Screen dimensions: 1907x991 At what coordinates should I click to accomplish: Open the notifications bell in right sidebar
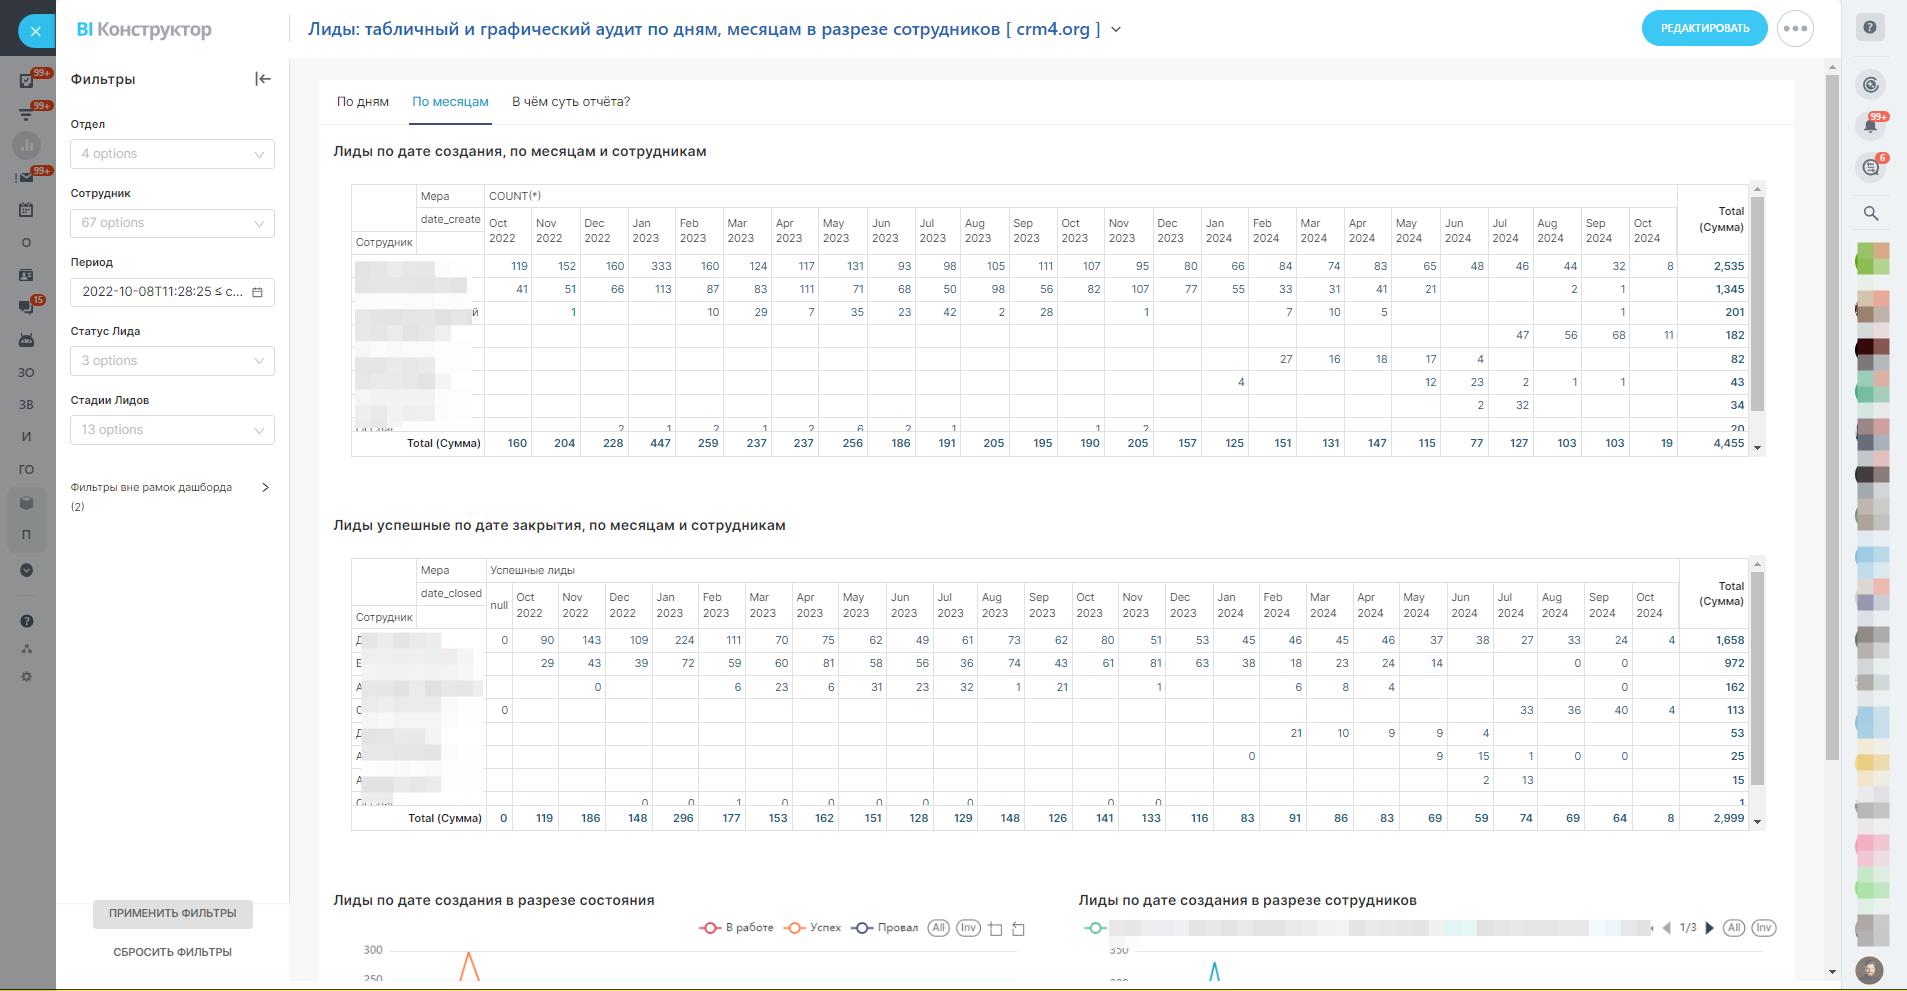[1870, 126]
